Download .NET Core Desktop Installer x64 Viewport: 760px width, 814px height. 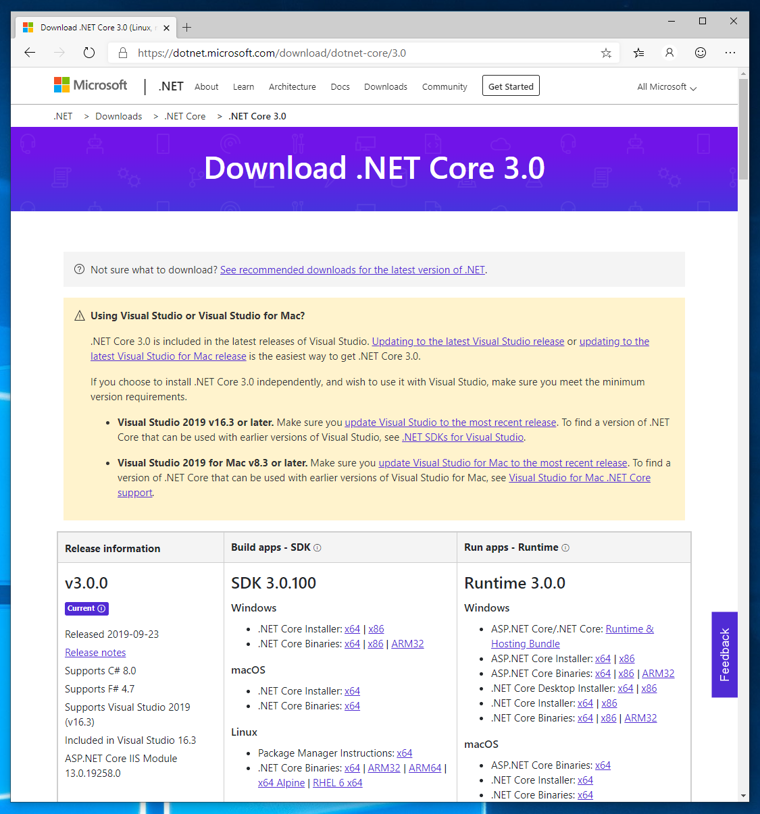point(626,688)
